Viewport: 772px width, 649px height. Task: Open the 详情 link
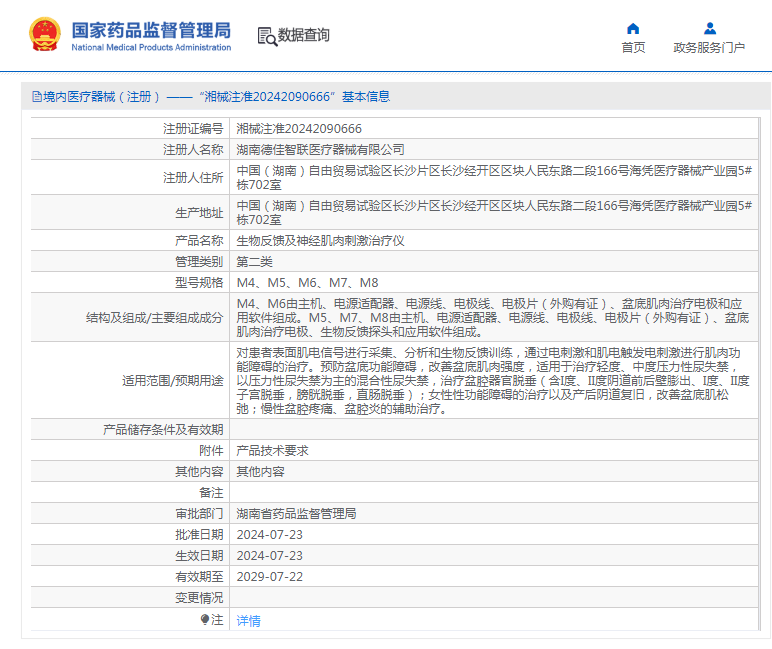248,620
